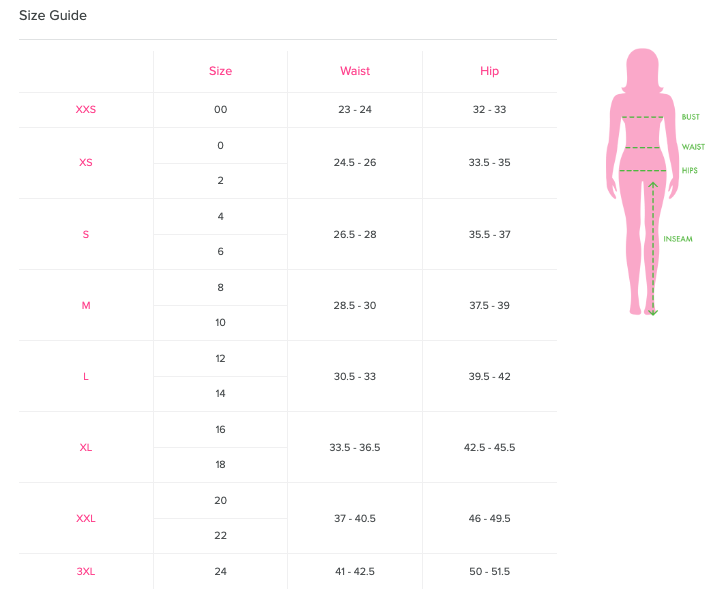Screen dimensions: 711x614
Task: Select size 10 cell
Action: pos(220,322)
